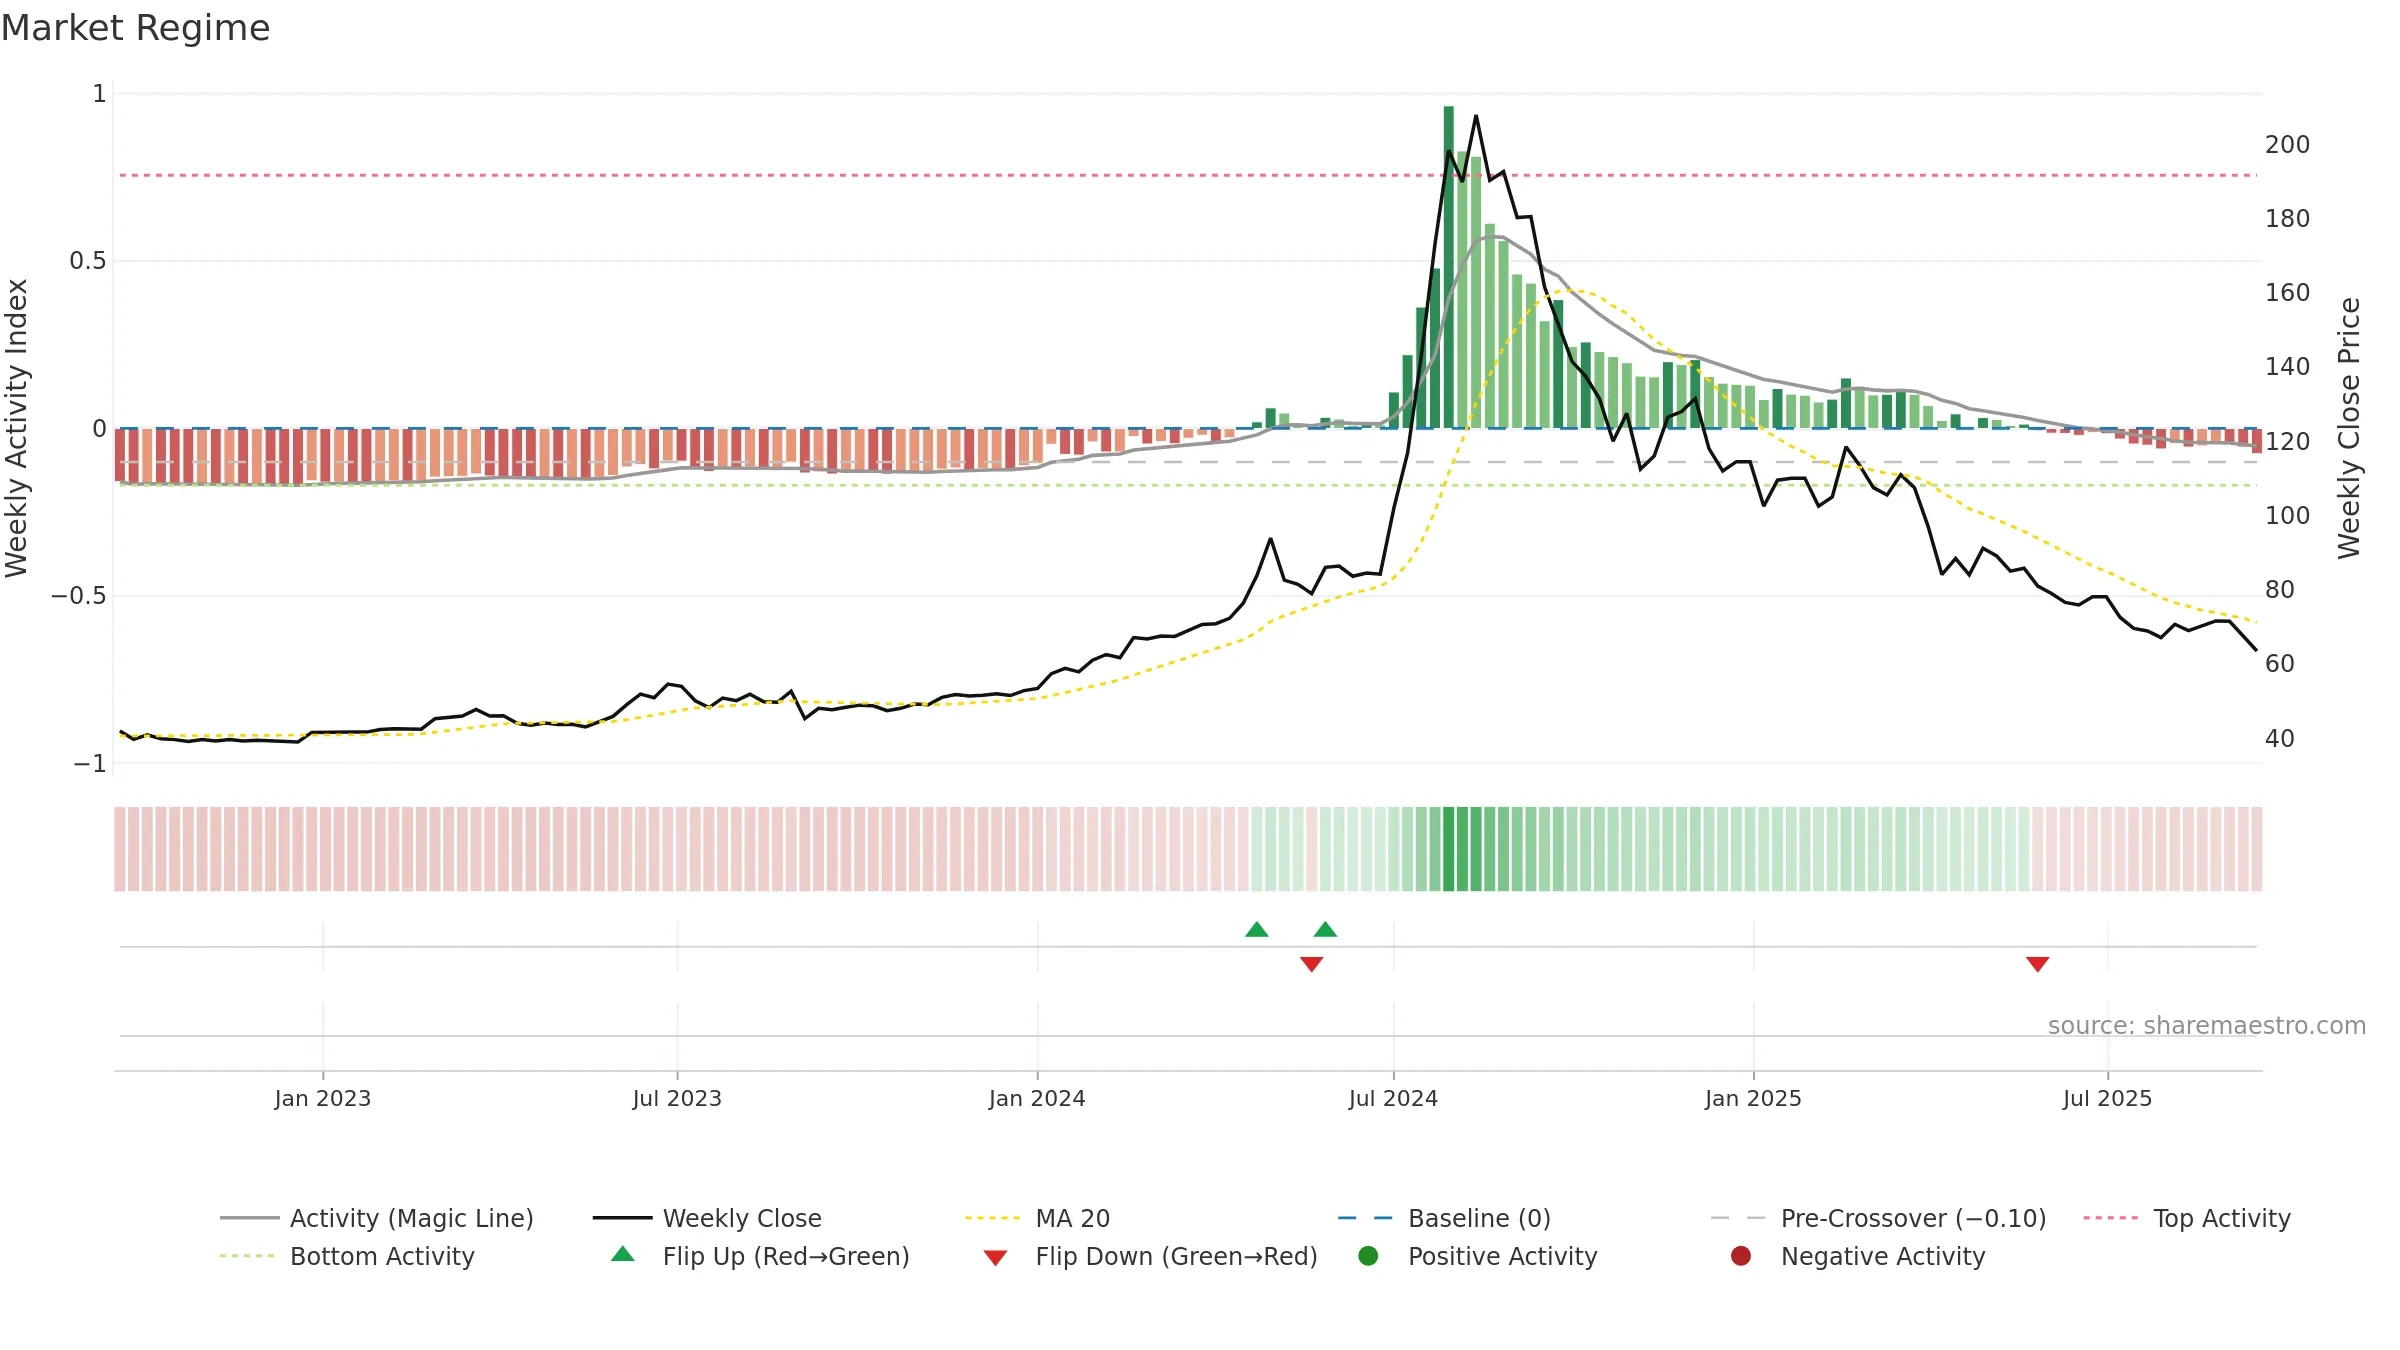Click the source: sharemaestro.com text
The width and height of the screenshot is (2400, 1350).
click(2207, 1026)
